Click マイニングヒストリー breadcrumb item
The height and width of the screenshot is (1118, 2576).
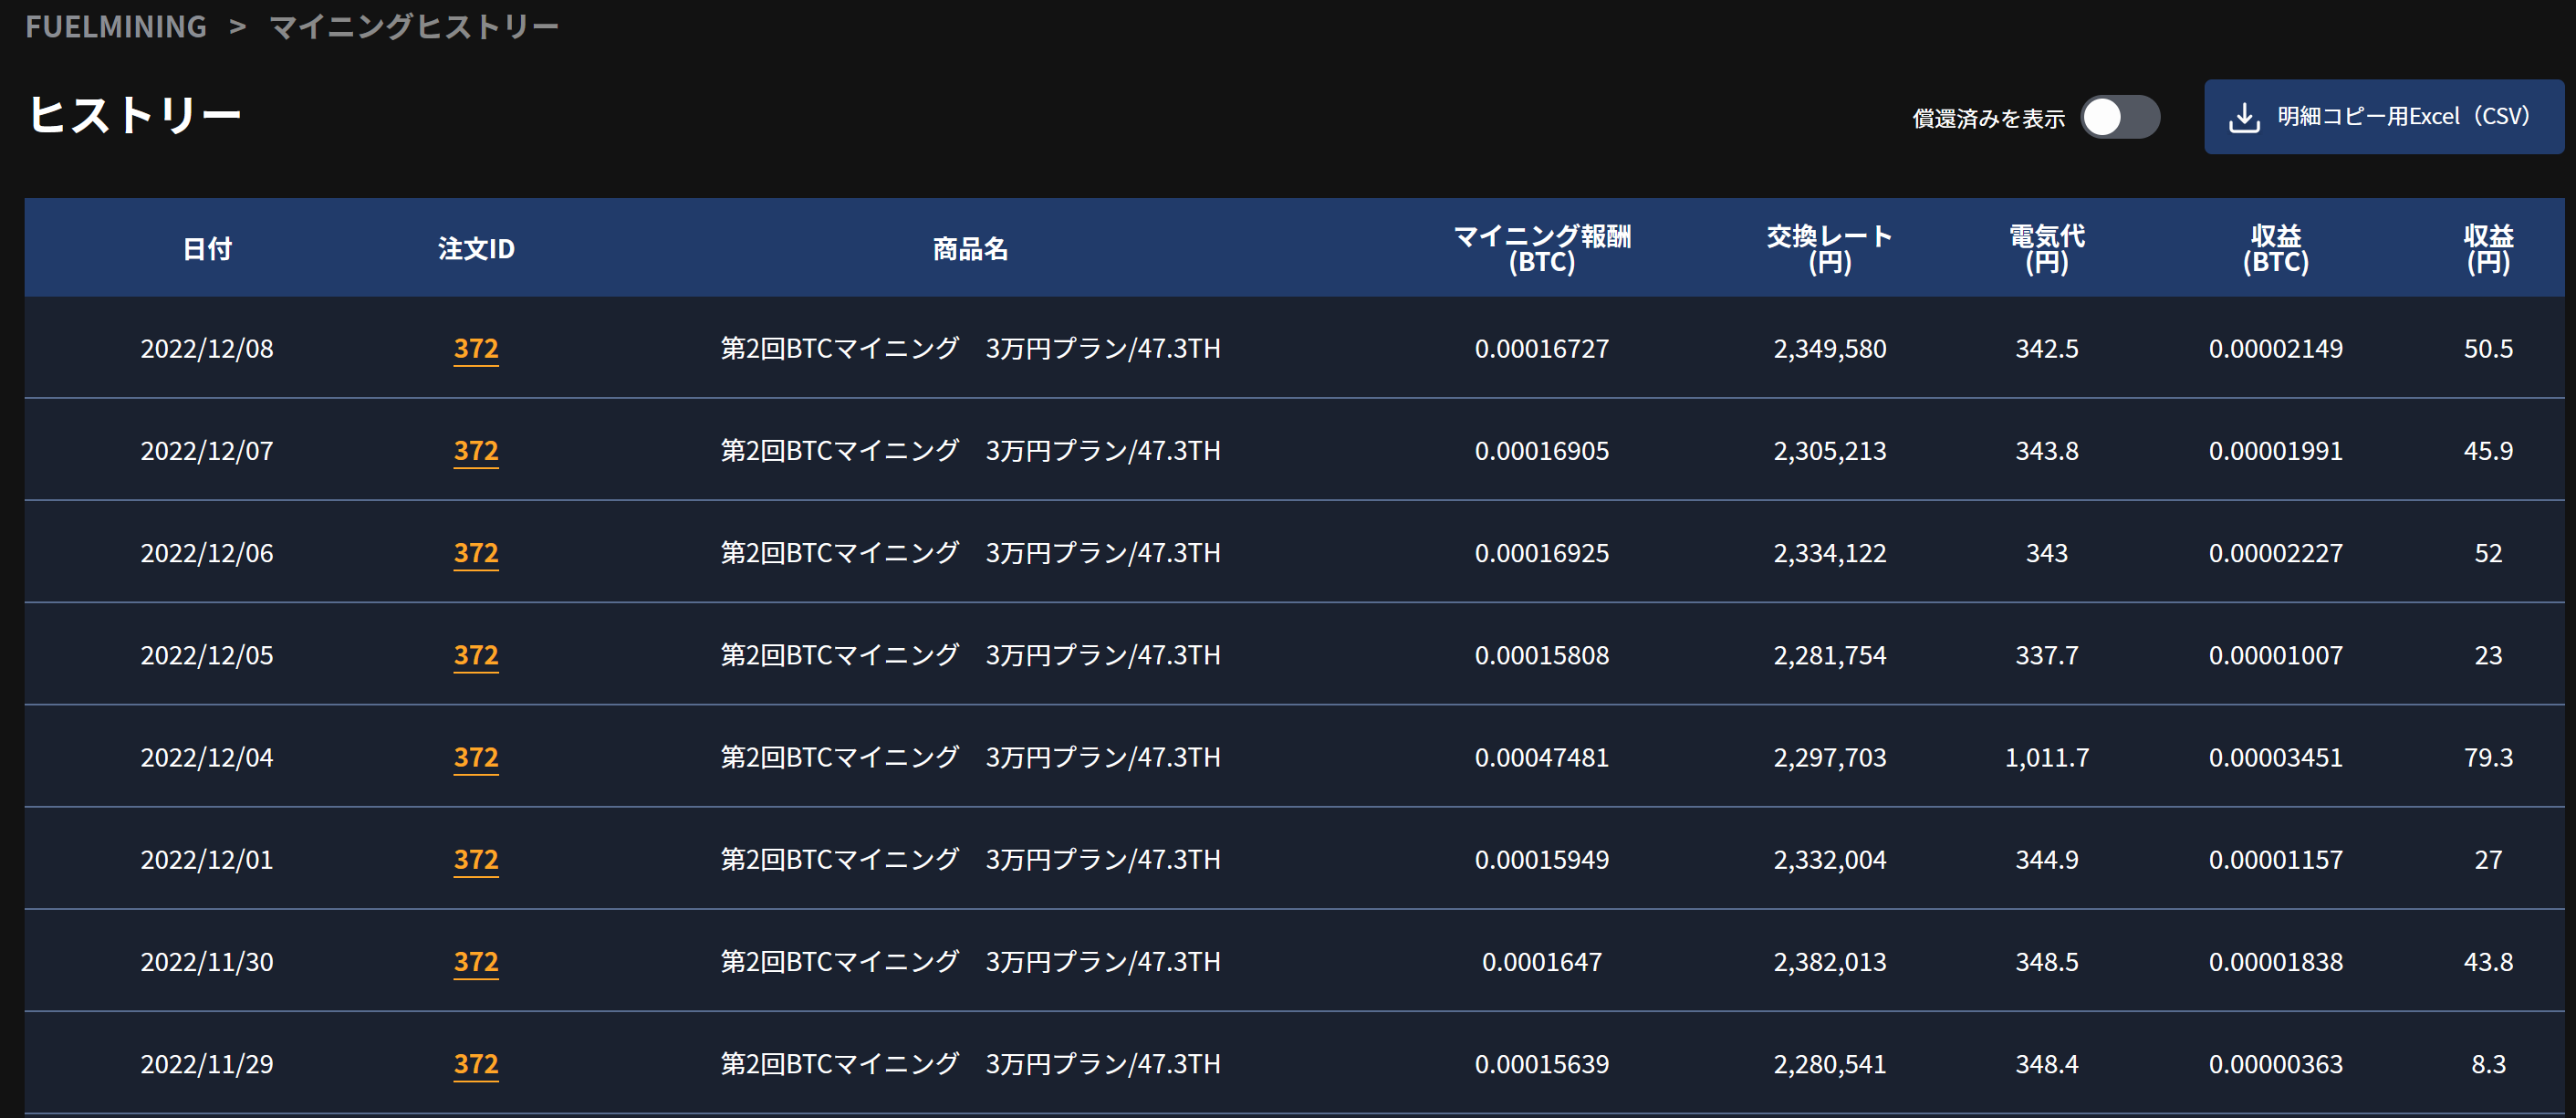coord(414,27)
